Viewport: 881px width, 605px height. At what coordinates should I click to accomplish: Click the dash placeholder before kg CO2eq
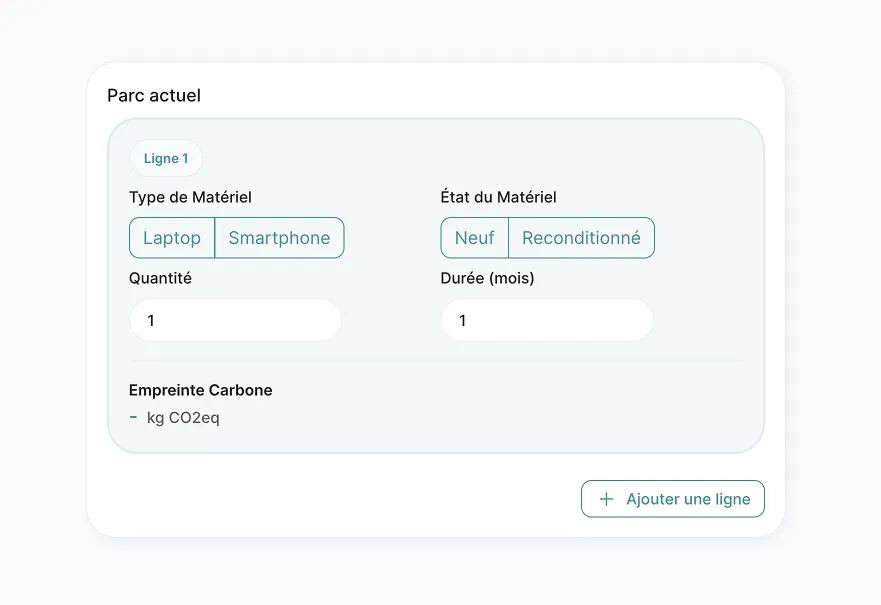(x=133, y=417)
